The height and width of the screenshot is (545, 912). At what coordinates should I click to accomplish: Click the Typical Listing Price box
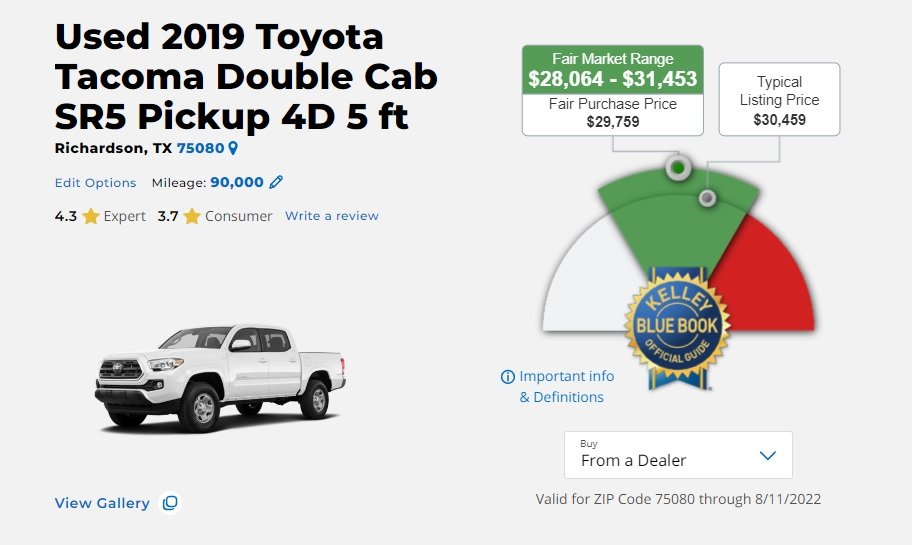[x=779, y=99]
